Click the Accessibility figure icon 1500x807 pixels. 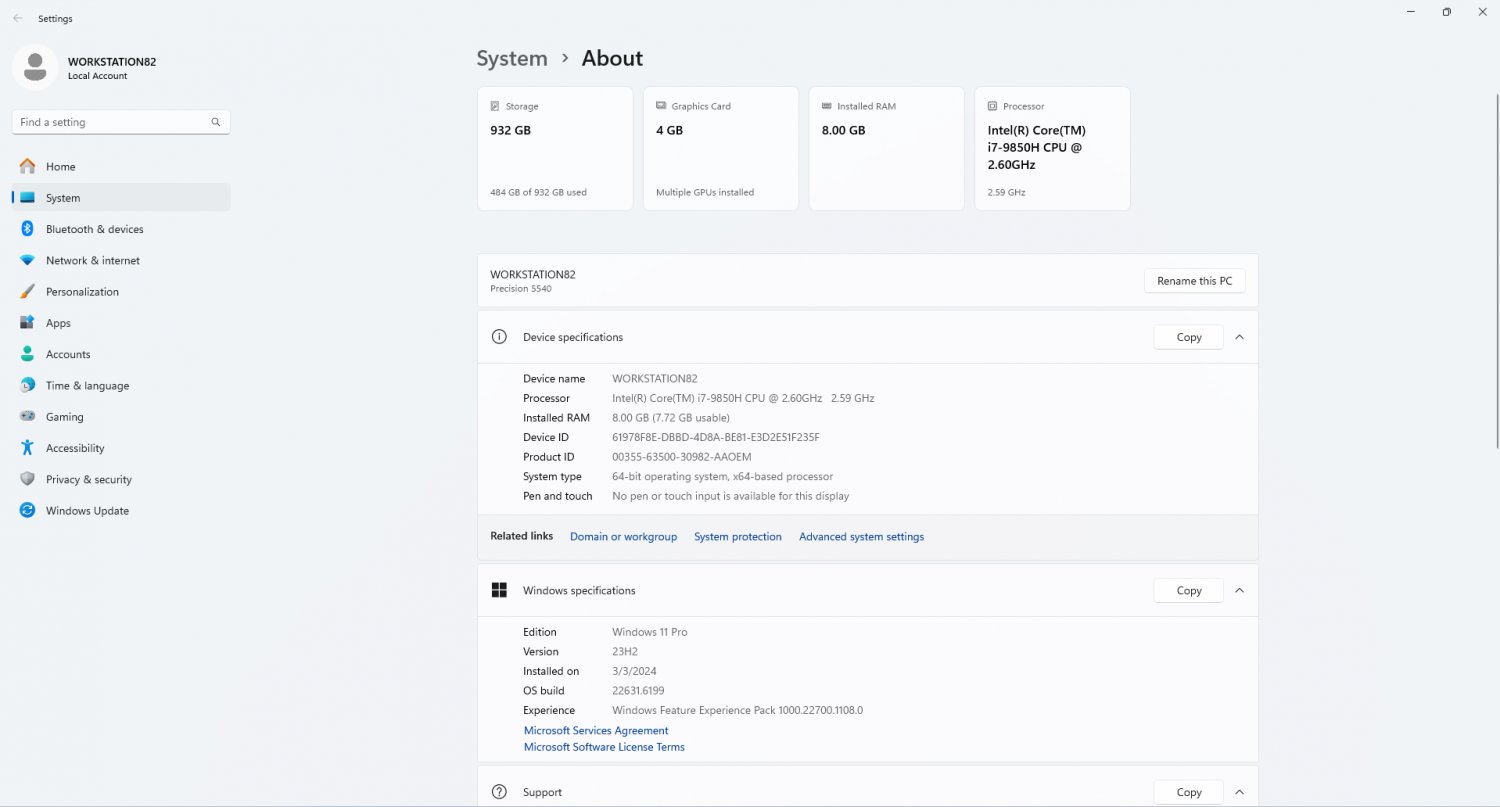[27, 448]
